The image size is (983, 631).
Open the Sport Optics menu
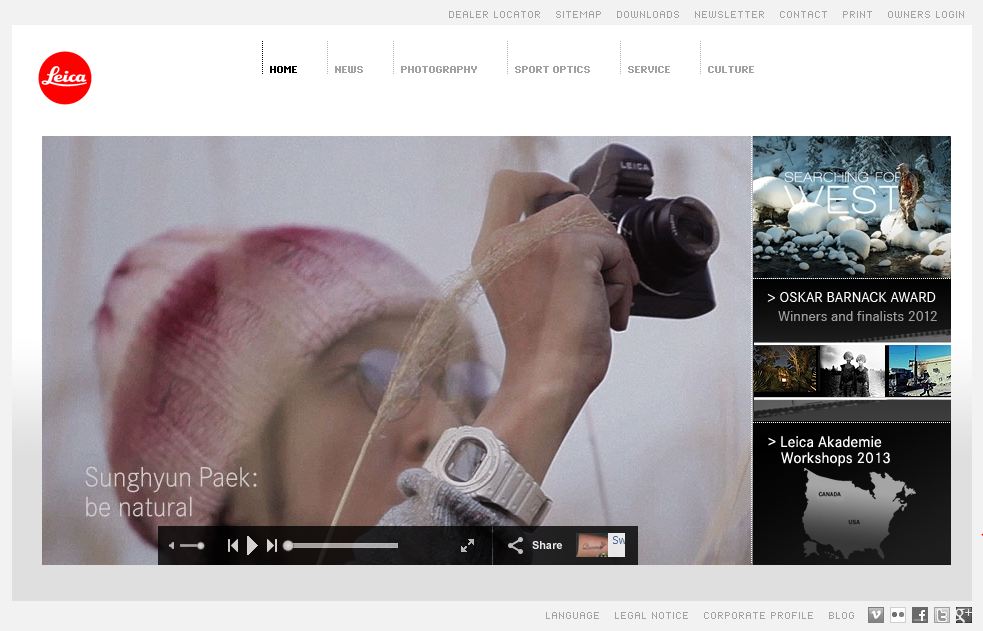pyautogui.click(x=552, y=70)
